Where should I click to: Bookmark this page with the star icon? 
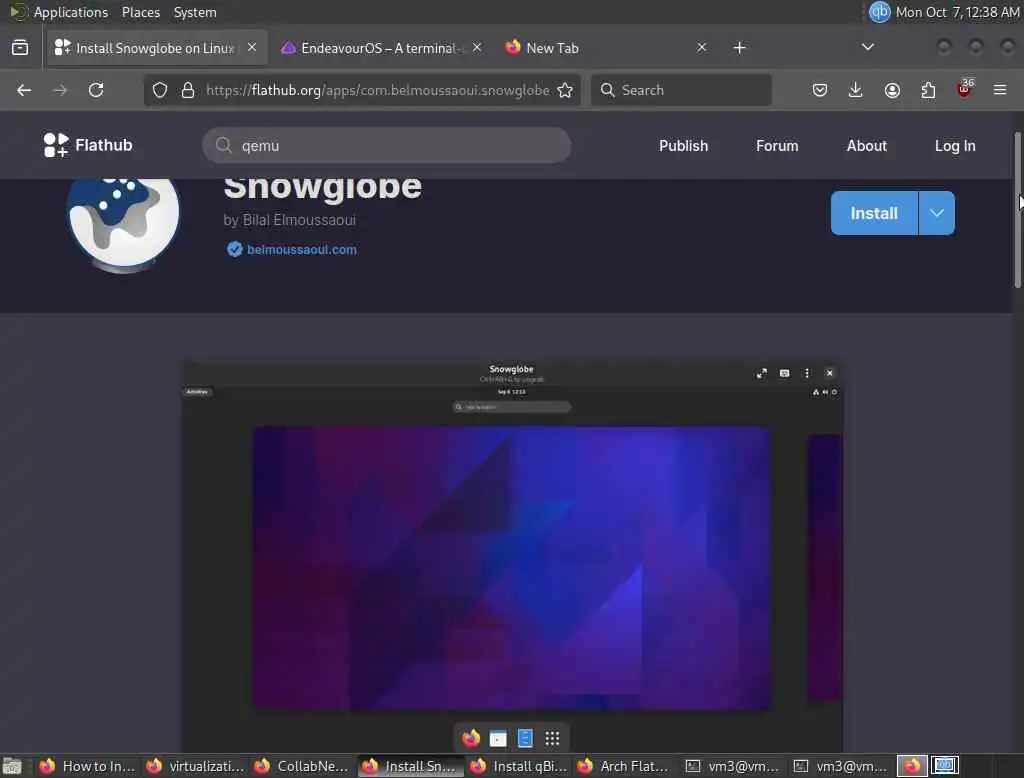566,90
